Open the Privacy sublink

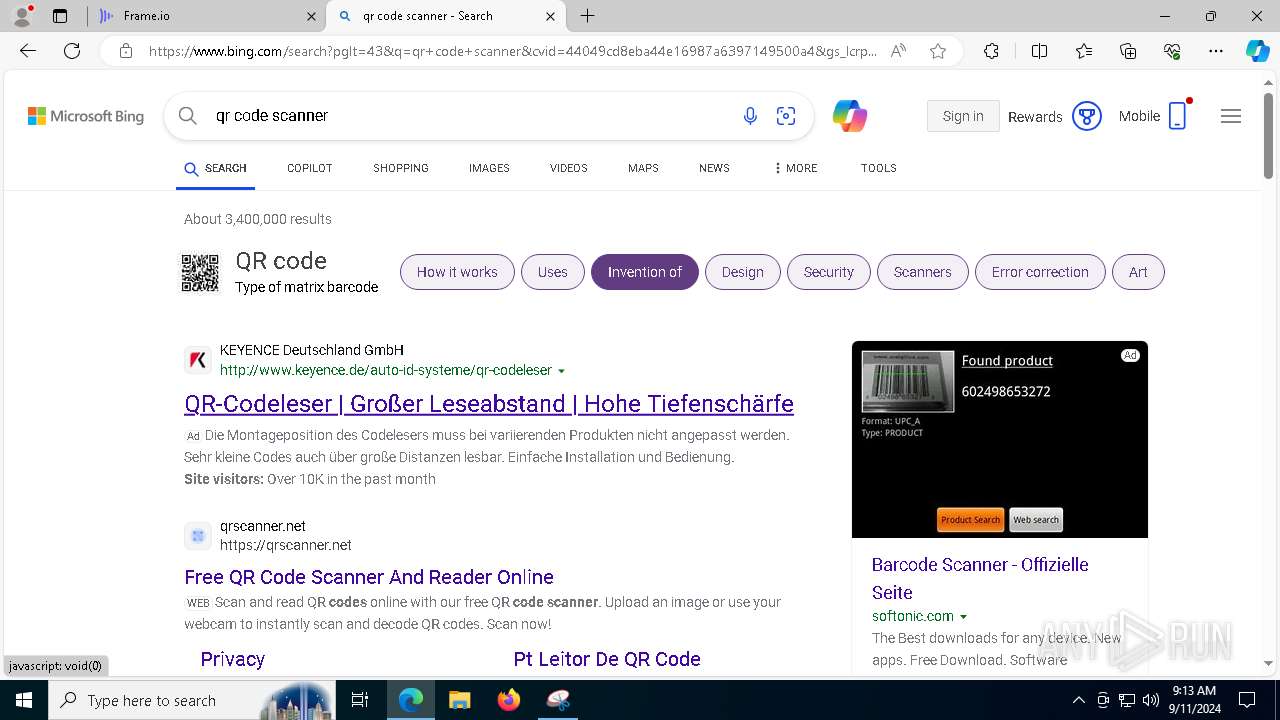click(232, 659)
